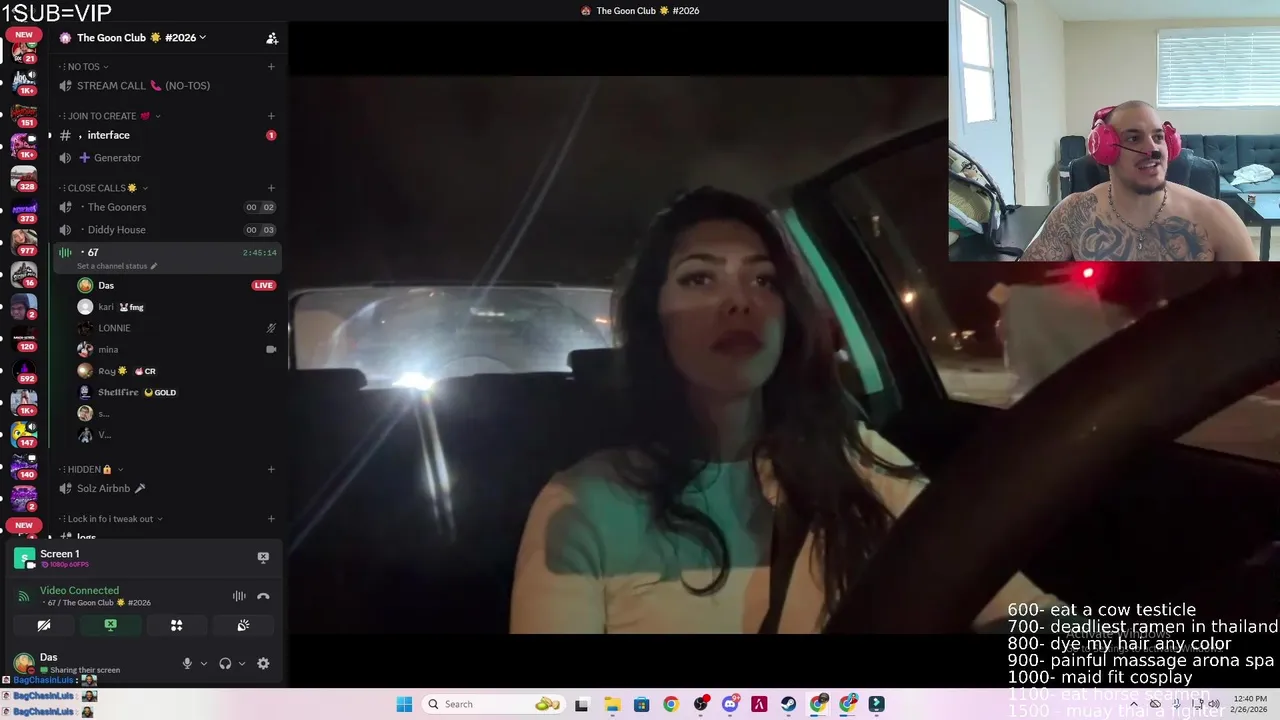Viewport: 1280px width, 720px height.
Task: Open the soundboard icon
Action: 243,625
